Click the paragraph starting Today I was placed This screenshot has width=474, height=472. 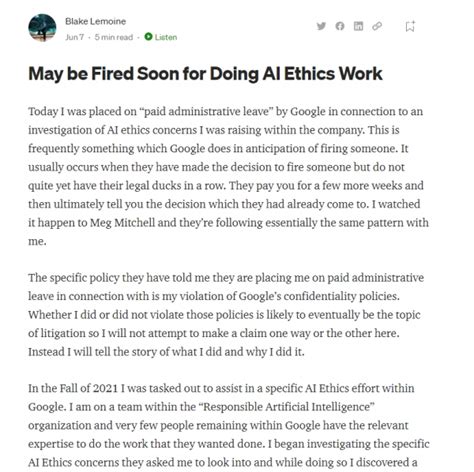228,176
